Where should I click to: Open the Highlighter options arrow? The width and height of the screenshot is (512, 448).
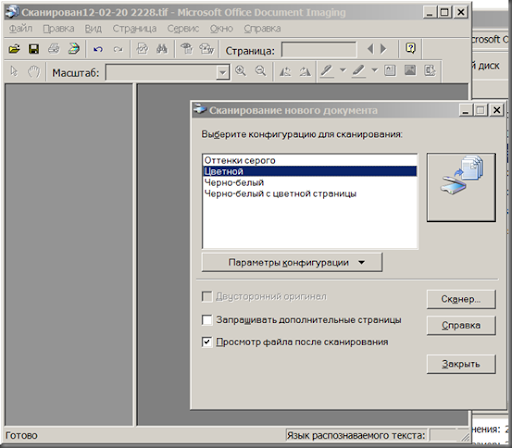pos(375,70)
